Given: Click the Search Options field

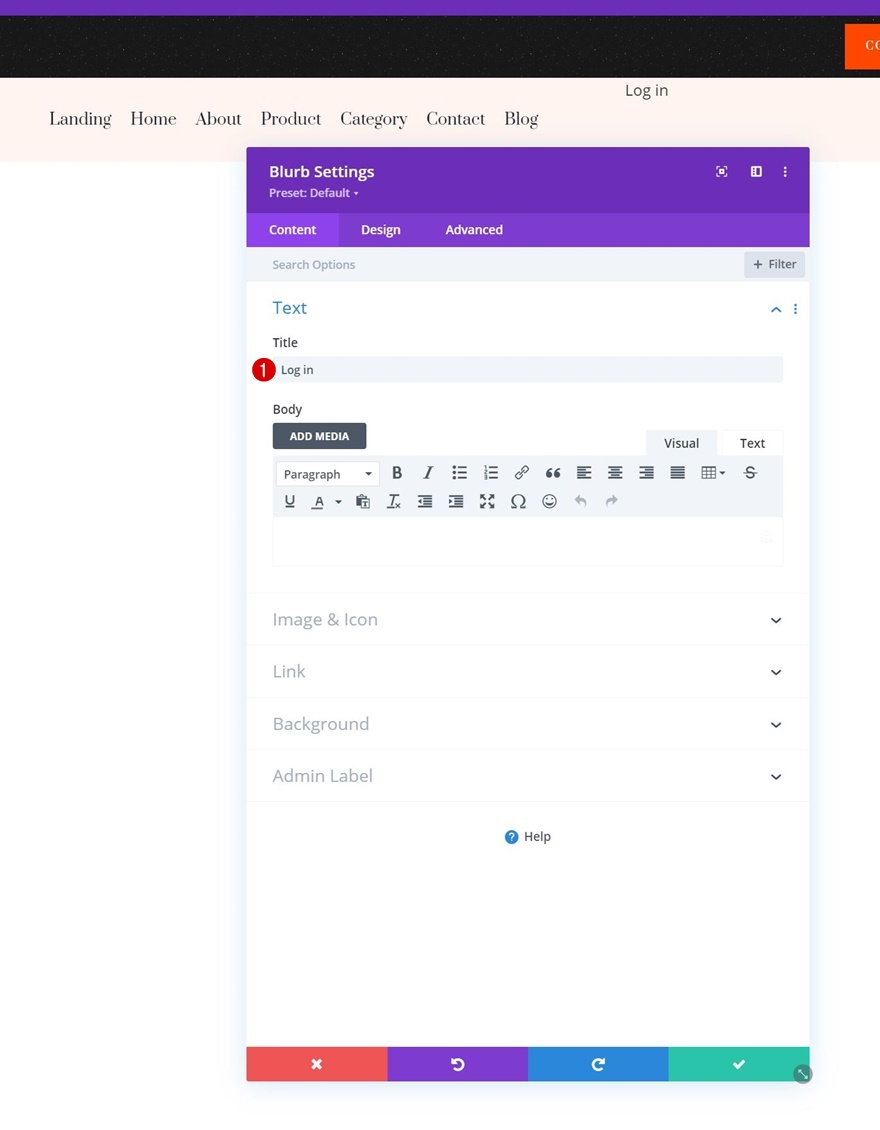Looking at the screenshot, I should tap(494, 264).
